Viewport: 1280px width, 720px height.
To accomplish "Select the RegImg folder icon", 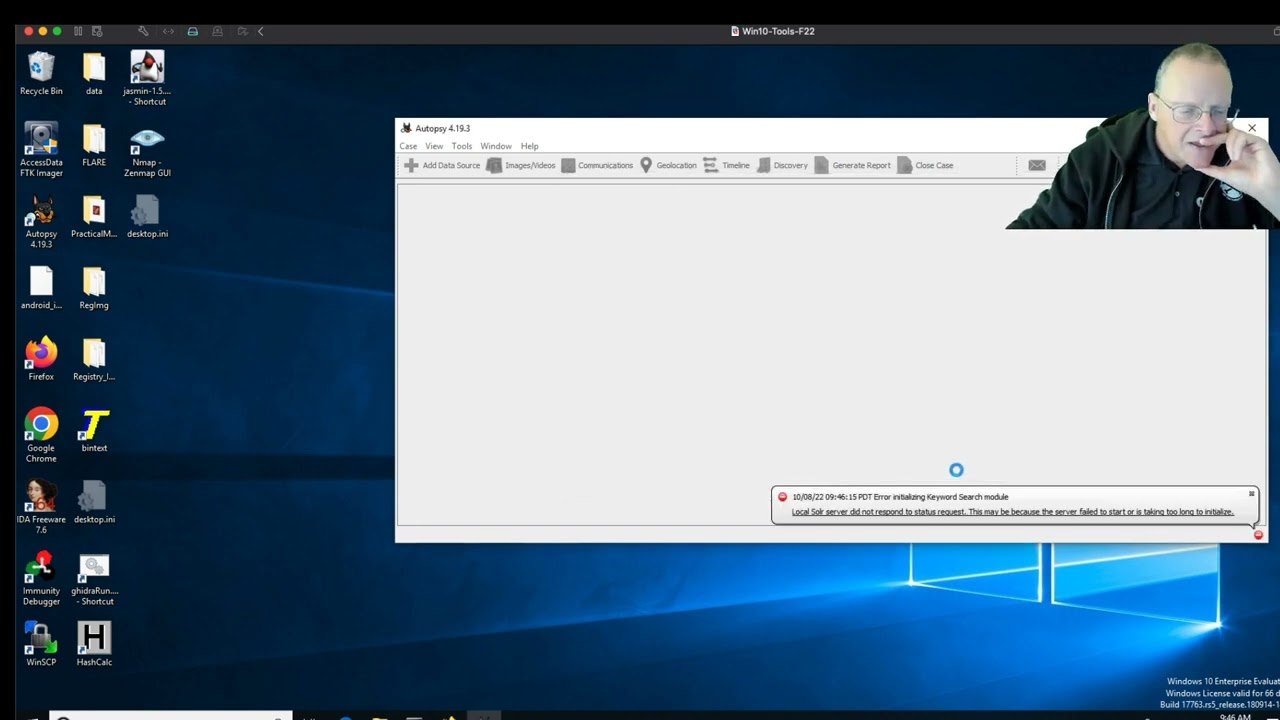I will click(x=94, y=288).
